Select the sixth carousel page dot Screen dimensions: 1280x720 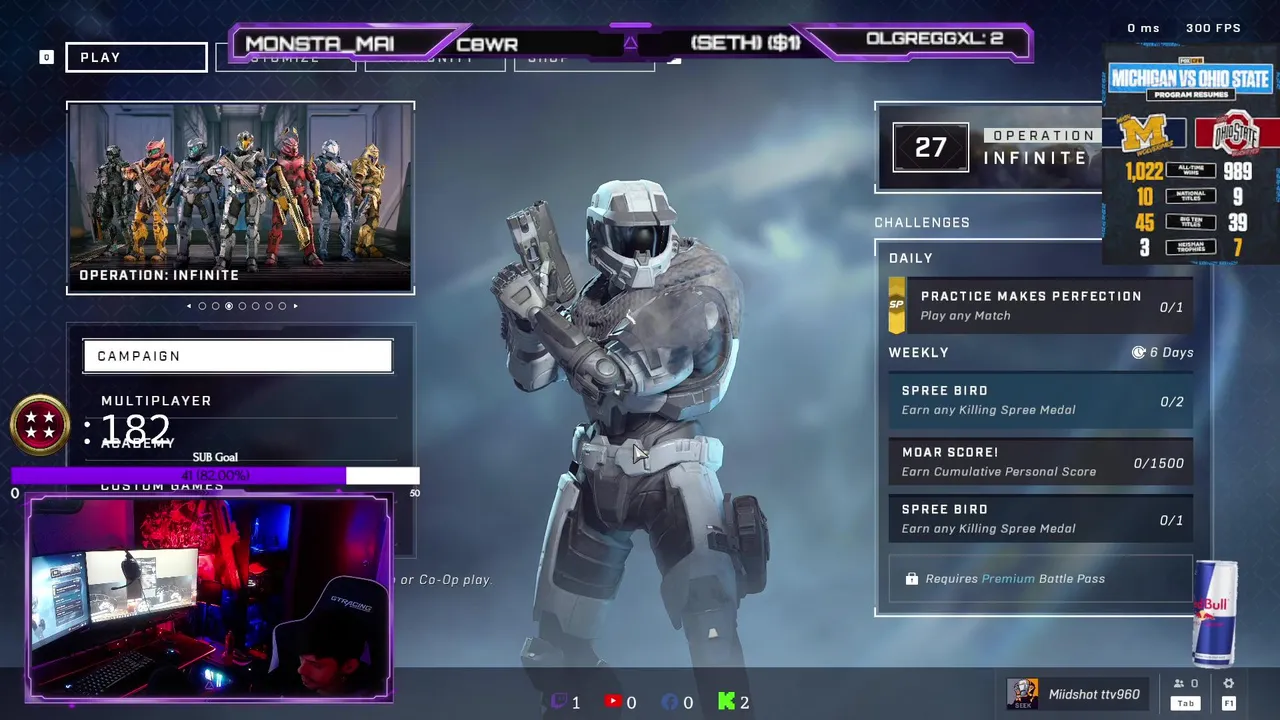[268, 306]
